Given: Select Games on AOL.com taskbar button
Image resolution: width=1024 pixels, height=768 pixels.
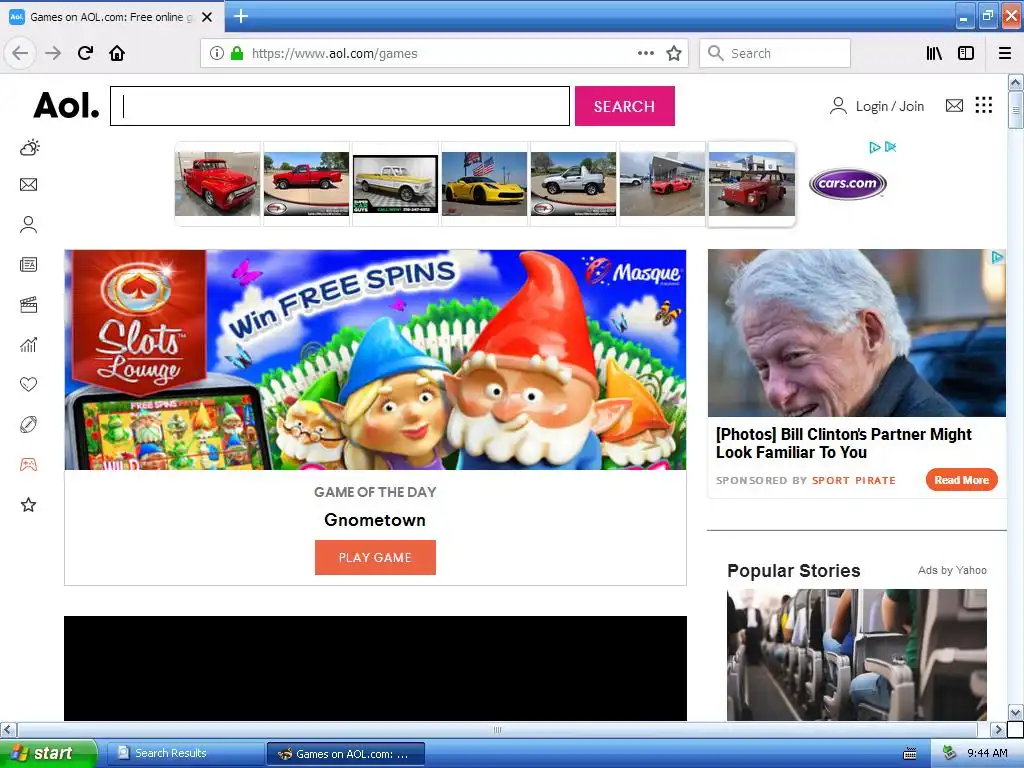Looking at the screenshot, I should point(346,754).
